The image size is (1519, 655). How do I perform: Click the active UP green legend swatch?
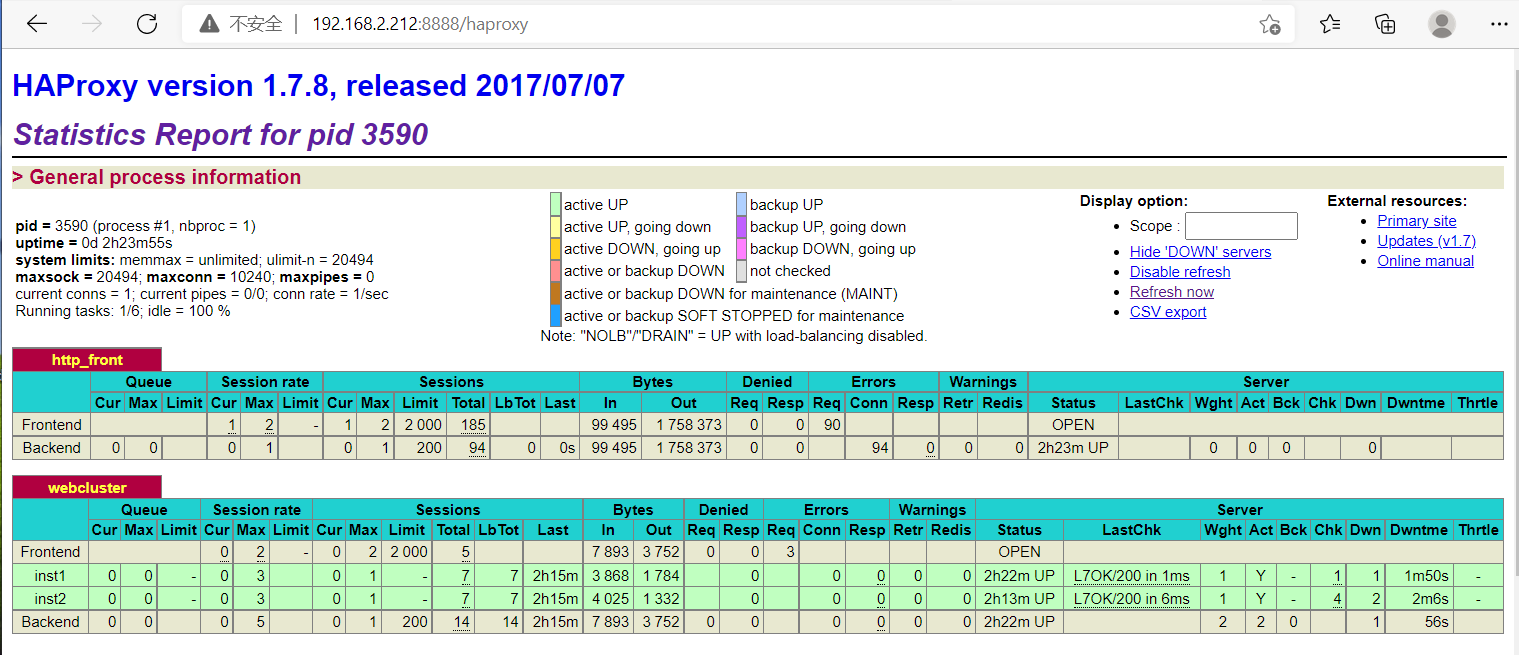(x=555, y=204)
